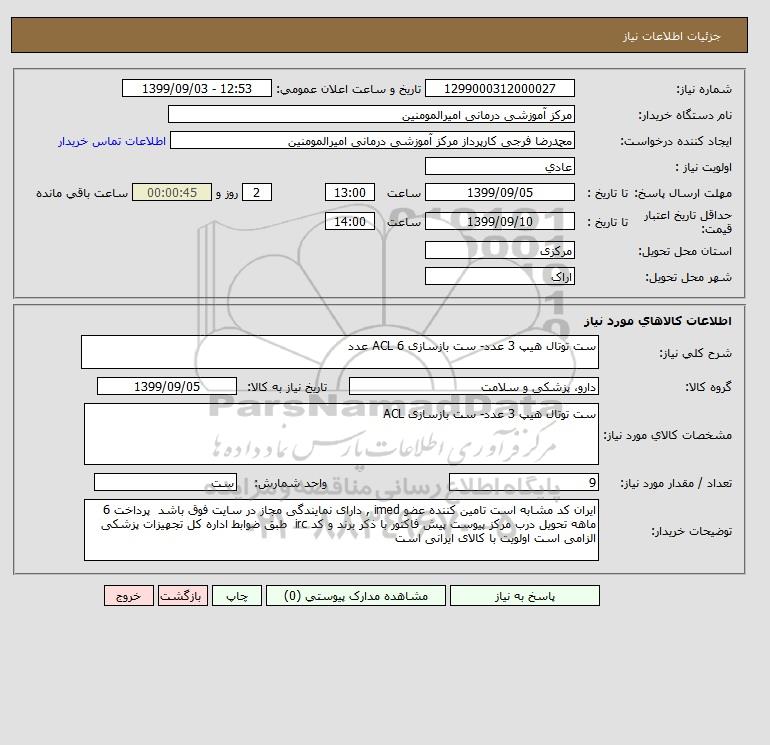Click the delivery city field اراک
Image resolution: width=770 pixels, height=745 pixels.
499,276
